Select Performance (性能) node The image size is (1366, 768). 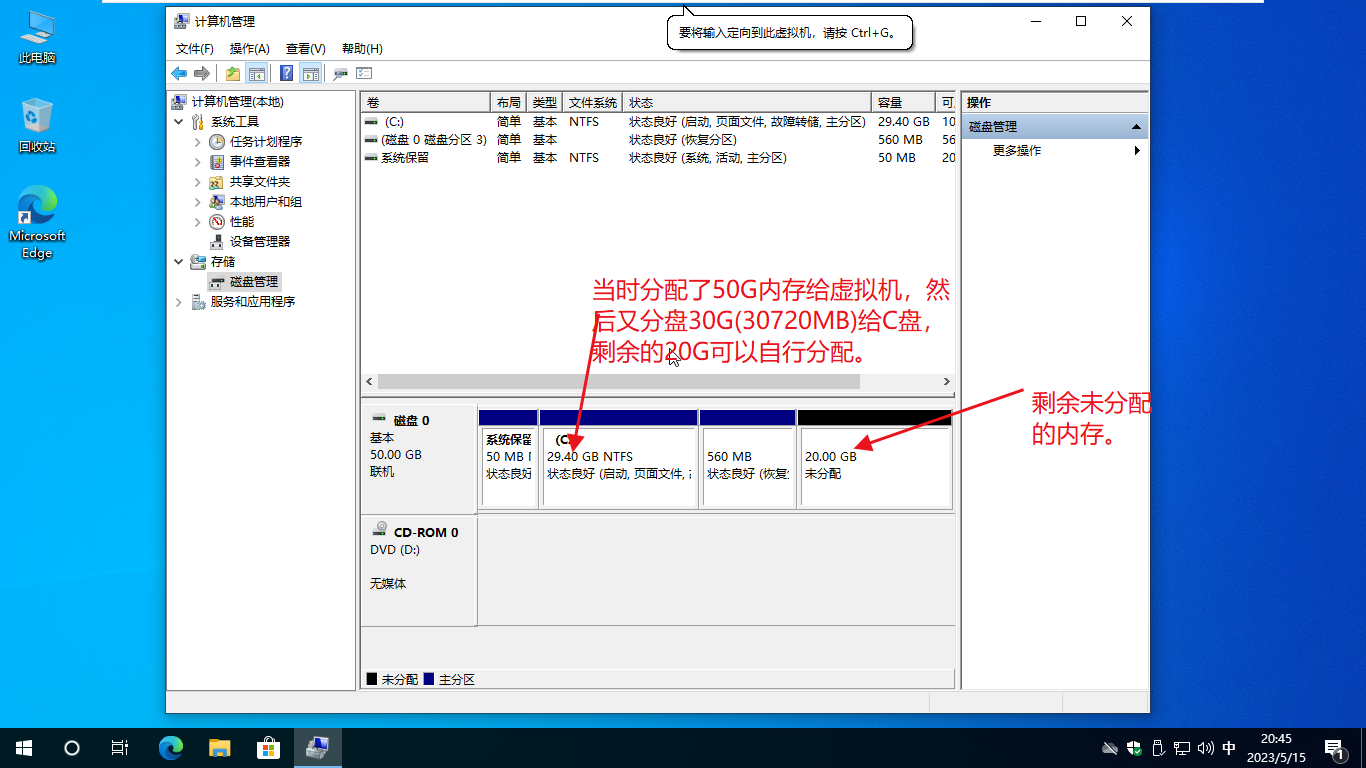(x=241, y=222)
